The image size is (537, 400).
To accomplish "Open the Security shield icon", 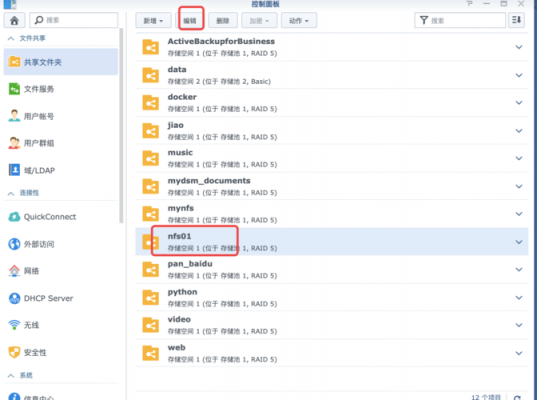I will pos(14,352).
